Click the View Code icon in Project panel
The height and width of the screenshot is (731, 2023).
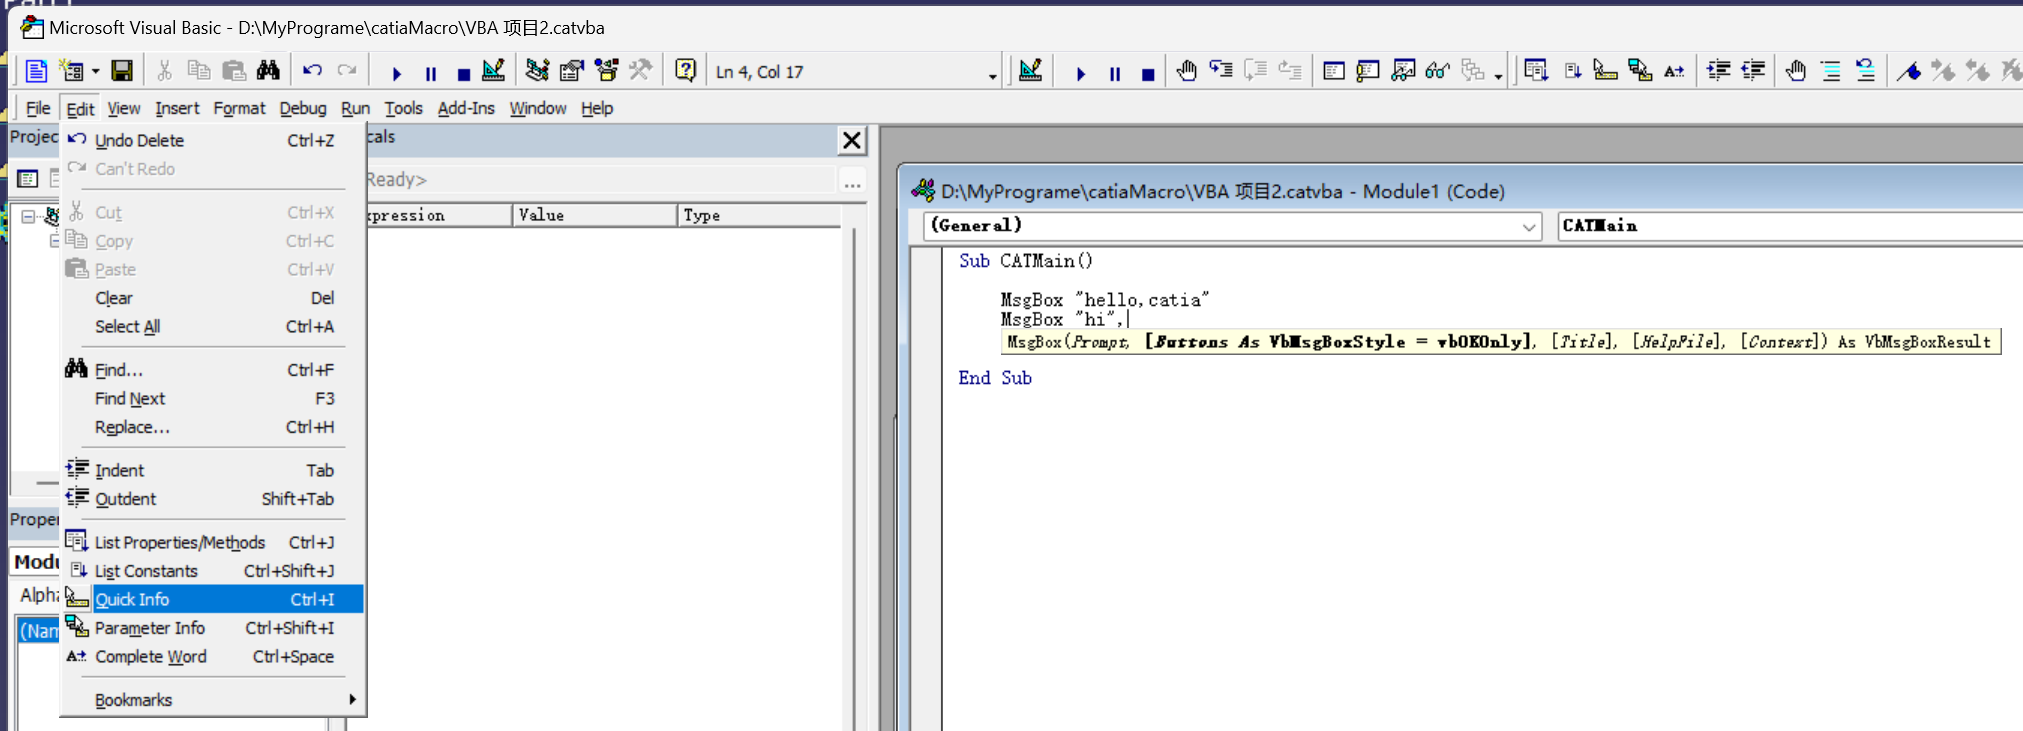(x=28, y=179)
